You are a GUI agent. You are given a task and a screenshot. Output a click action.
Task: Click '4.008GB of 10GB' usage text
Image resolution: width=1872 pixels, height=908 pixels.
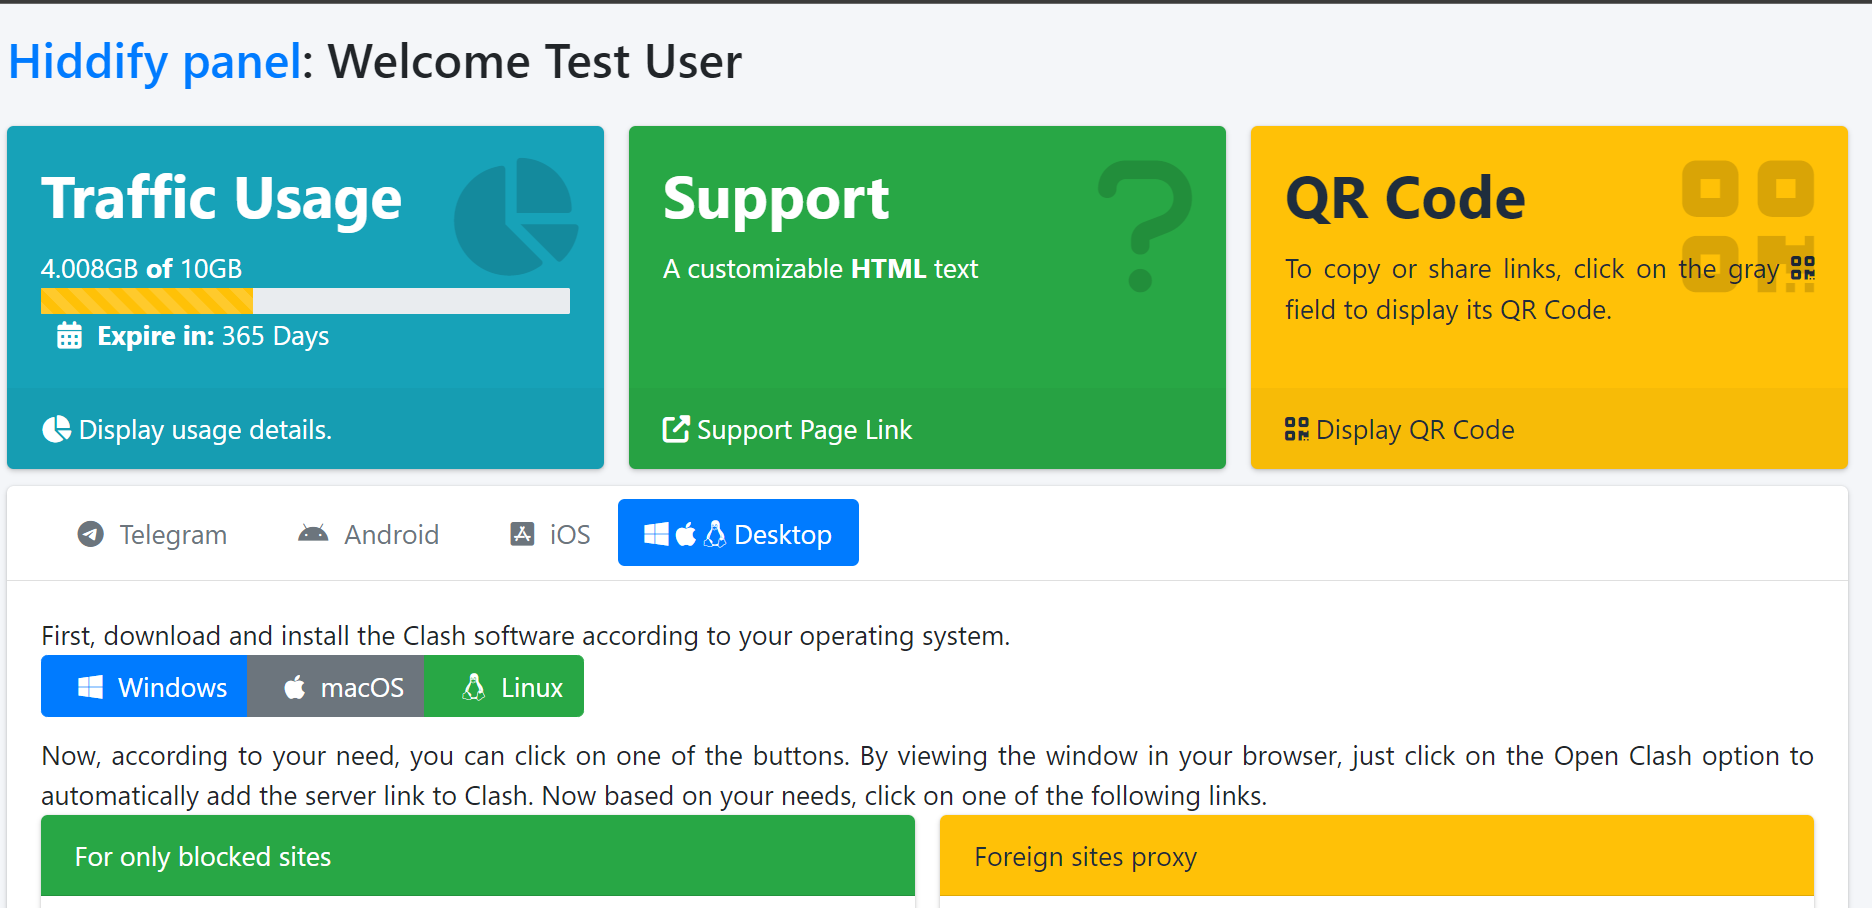click(x=141, y=269)
